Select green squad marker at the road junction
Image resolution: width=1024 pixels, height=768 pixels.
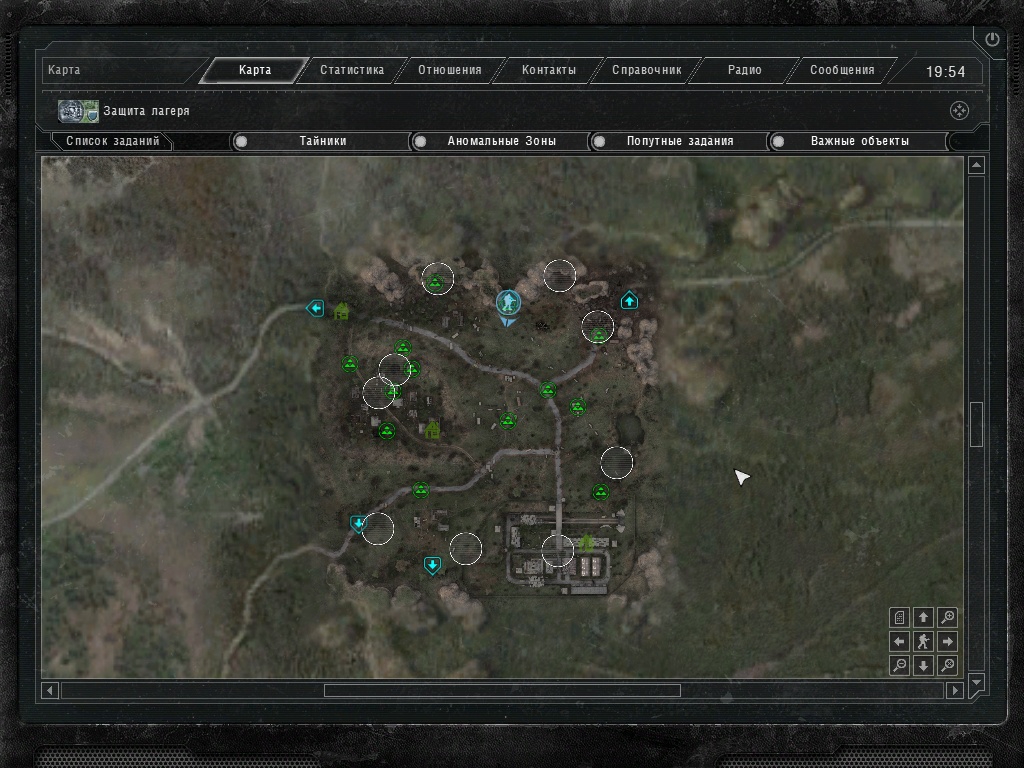point(548,391)
